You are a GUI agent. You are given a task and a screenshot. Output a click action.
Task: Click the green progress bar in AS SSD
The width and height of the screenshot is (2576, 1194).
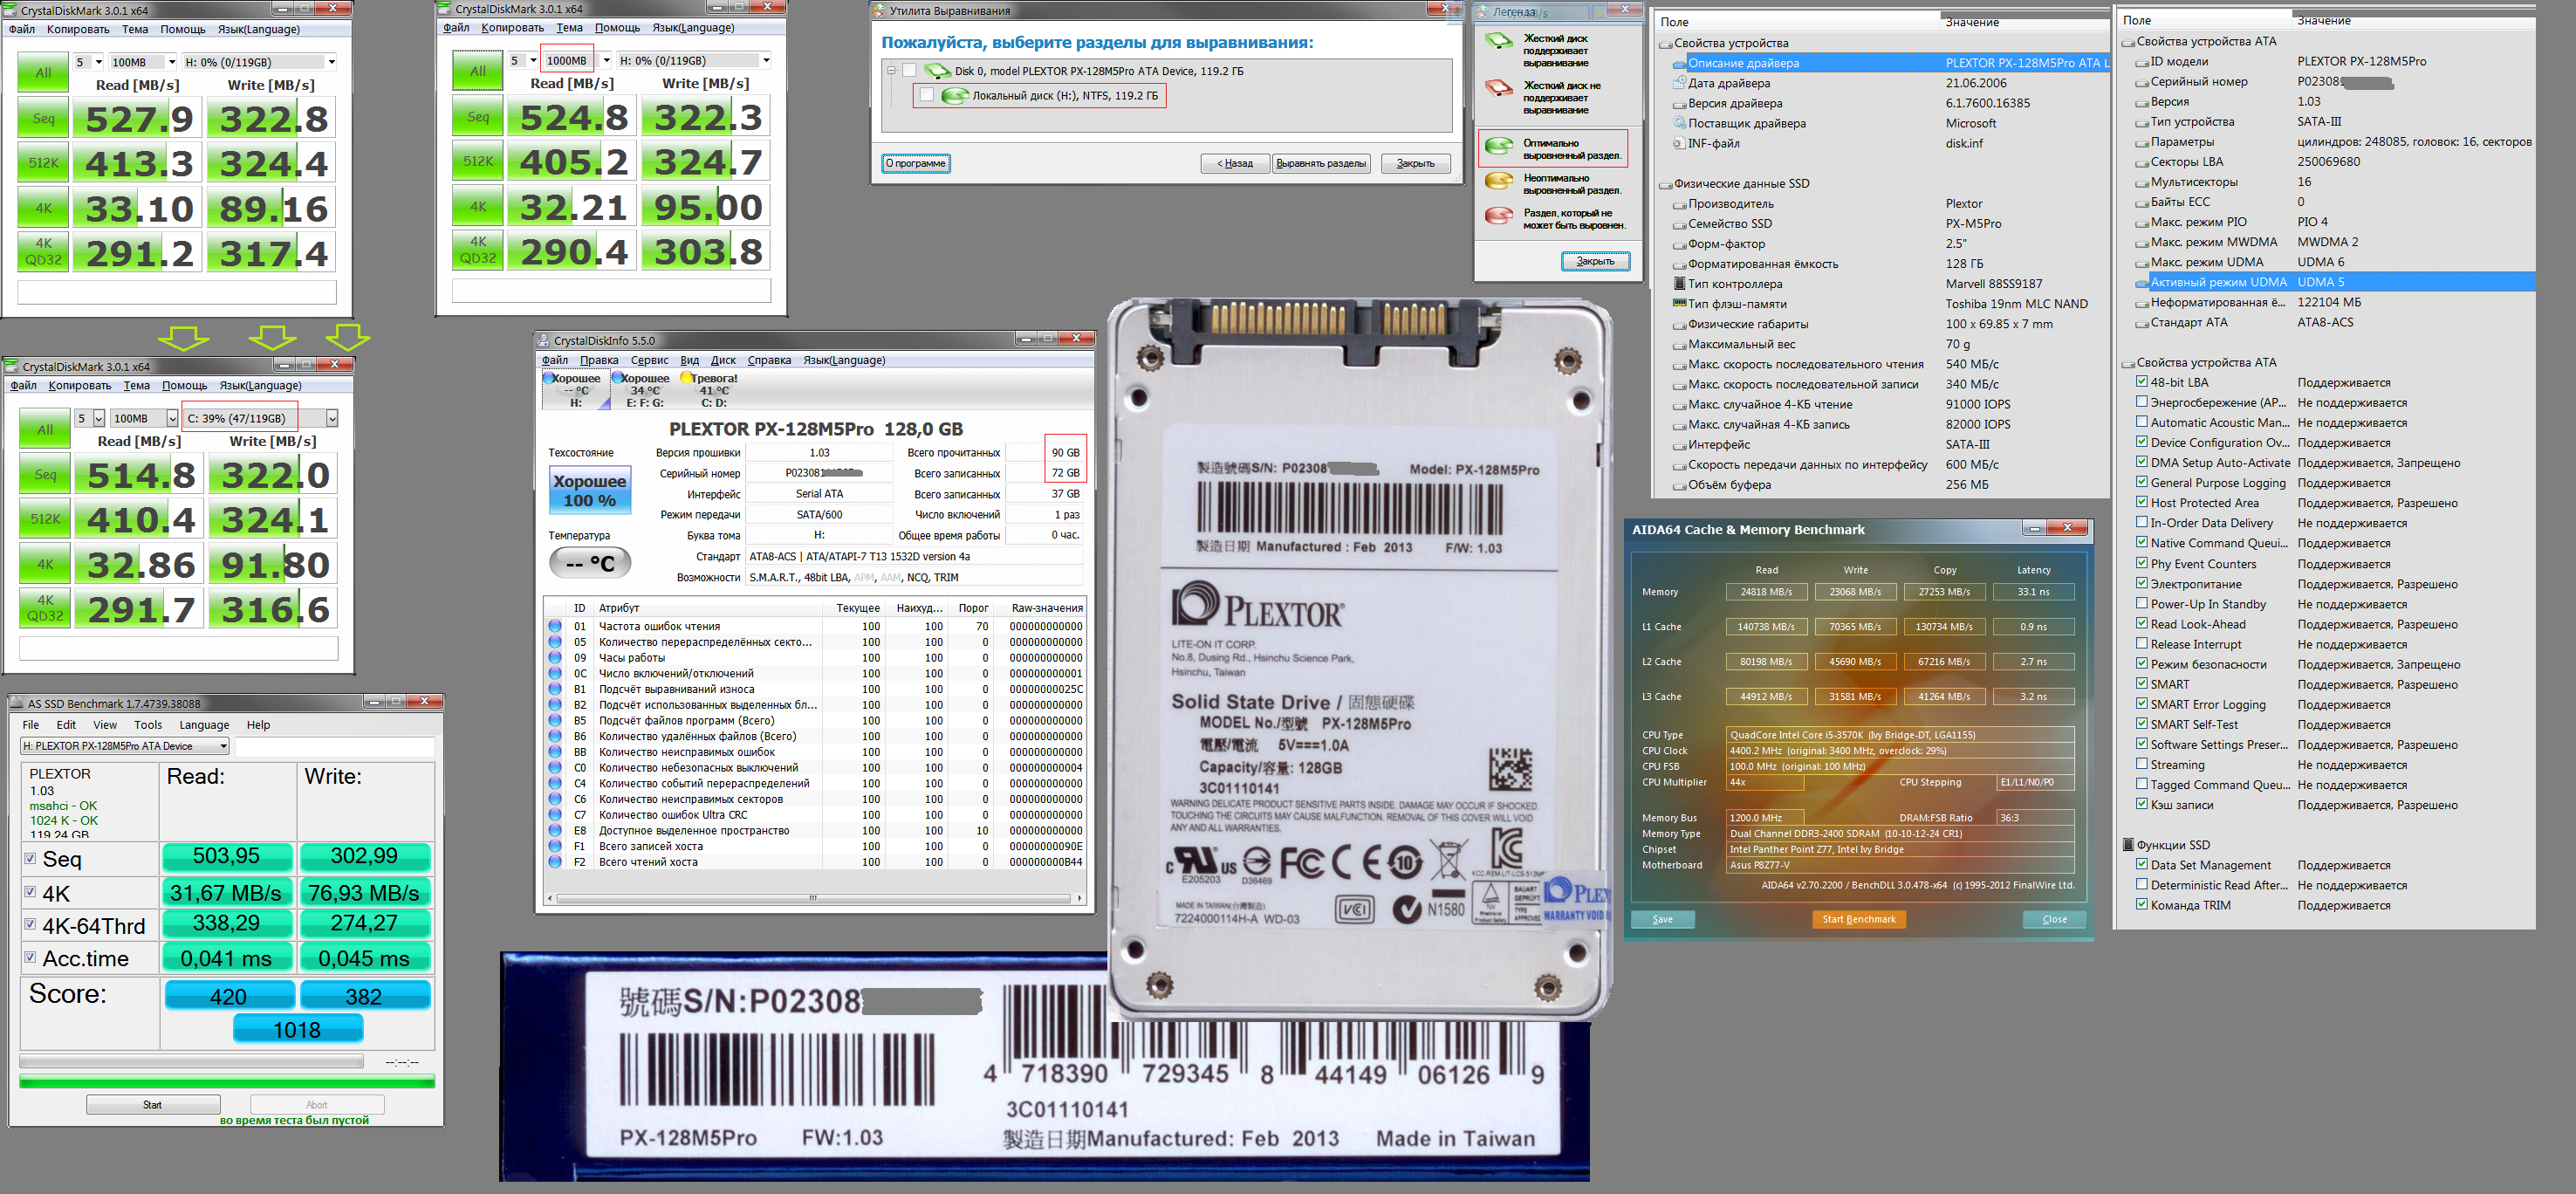point(227,1081)
